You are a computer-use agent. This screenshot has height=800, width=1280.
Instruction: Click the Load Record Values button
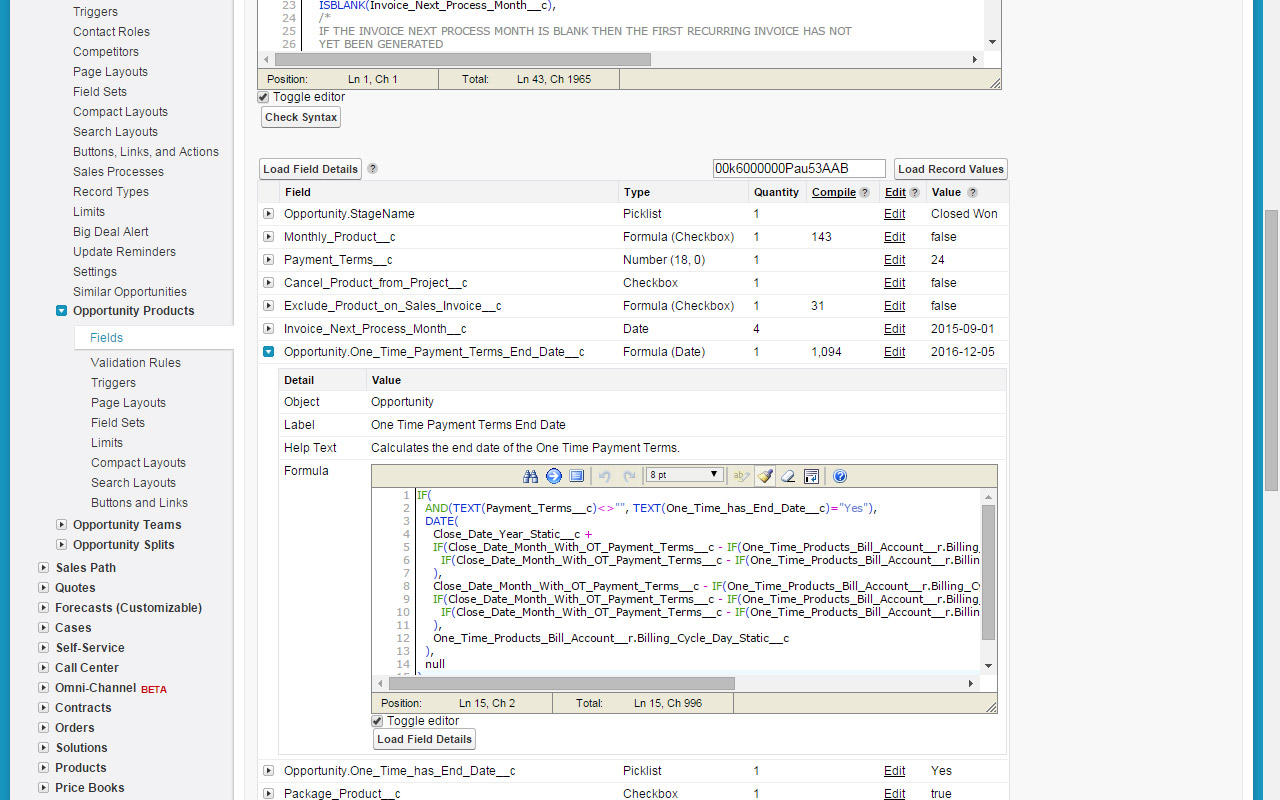tap(950, 169)
